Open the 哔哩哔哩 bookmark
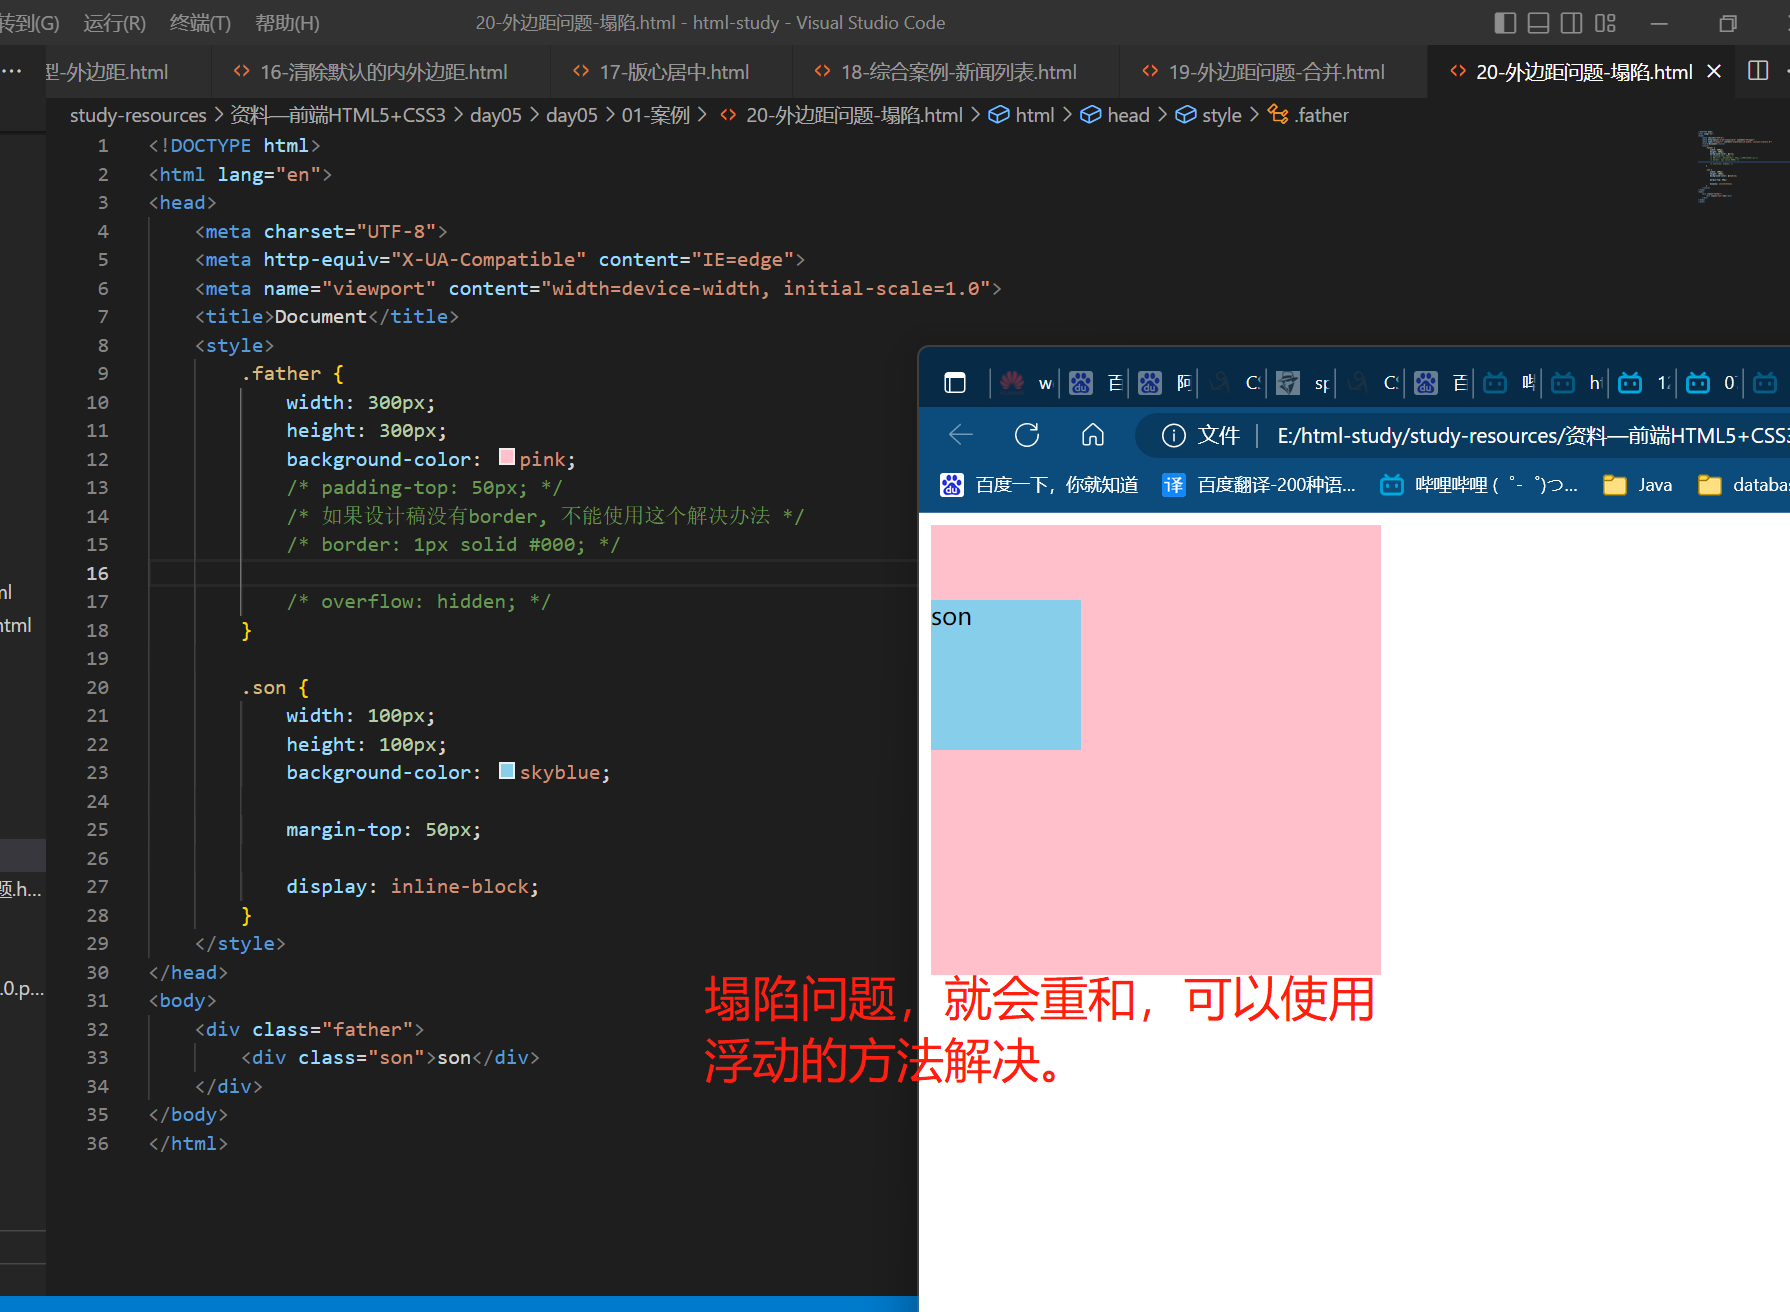 click(1480, 485)
